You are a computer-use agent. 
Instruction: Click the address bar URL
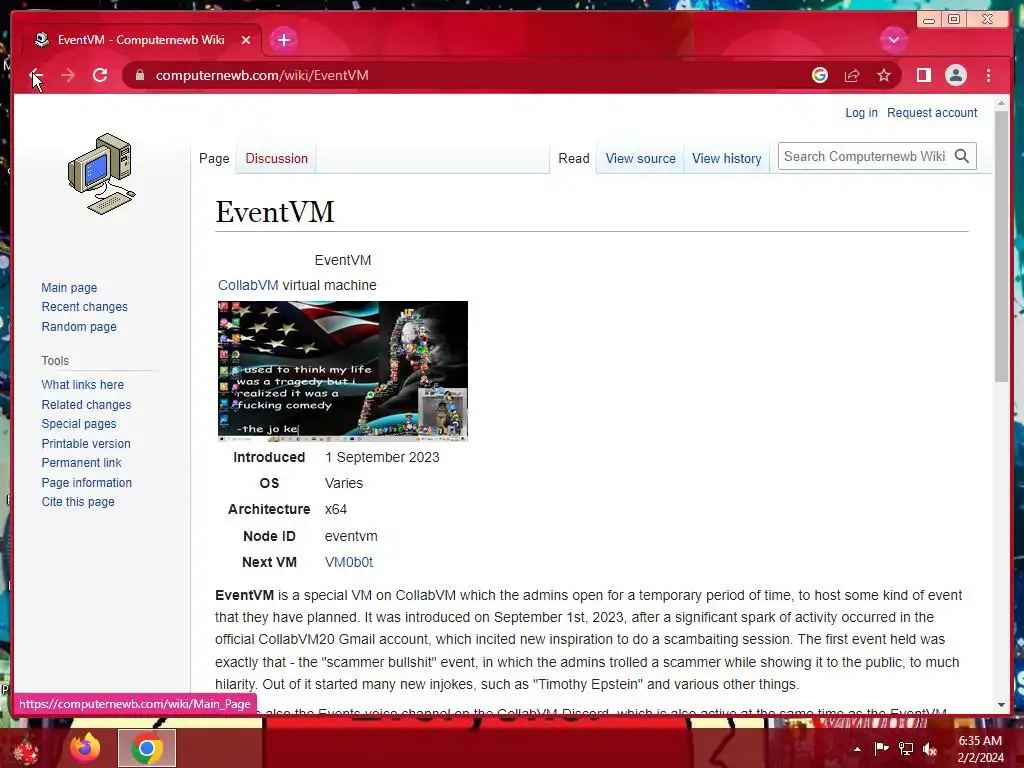[262, 75]
